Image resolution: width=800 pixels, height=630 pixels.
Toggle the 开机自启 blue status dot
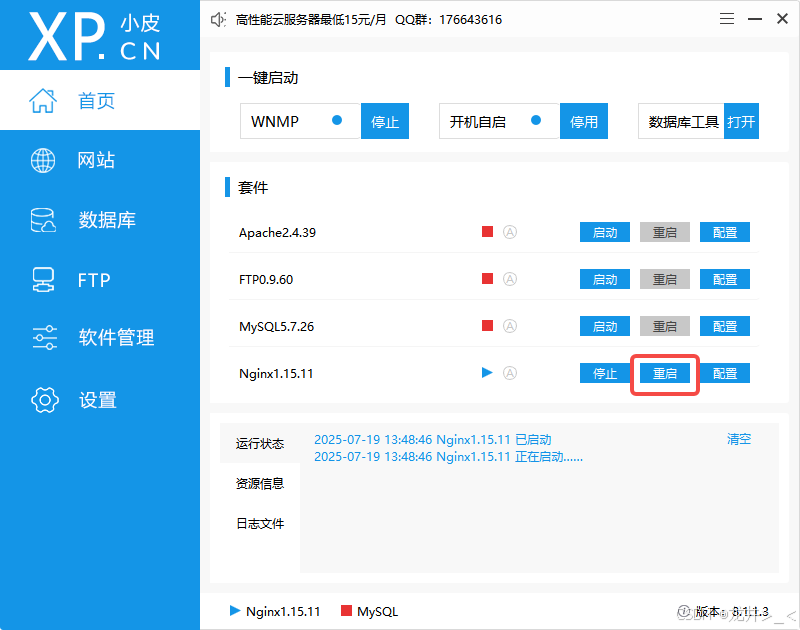[x=536, y=120]
